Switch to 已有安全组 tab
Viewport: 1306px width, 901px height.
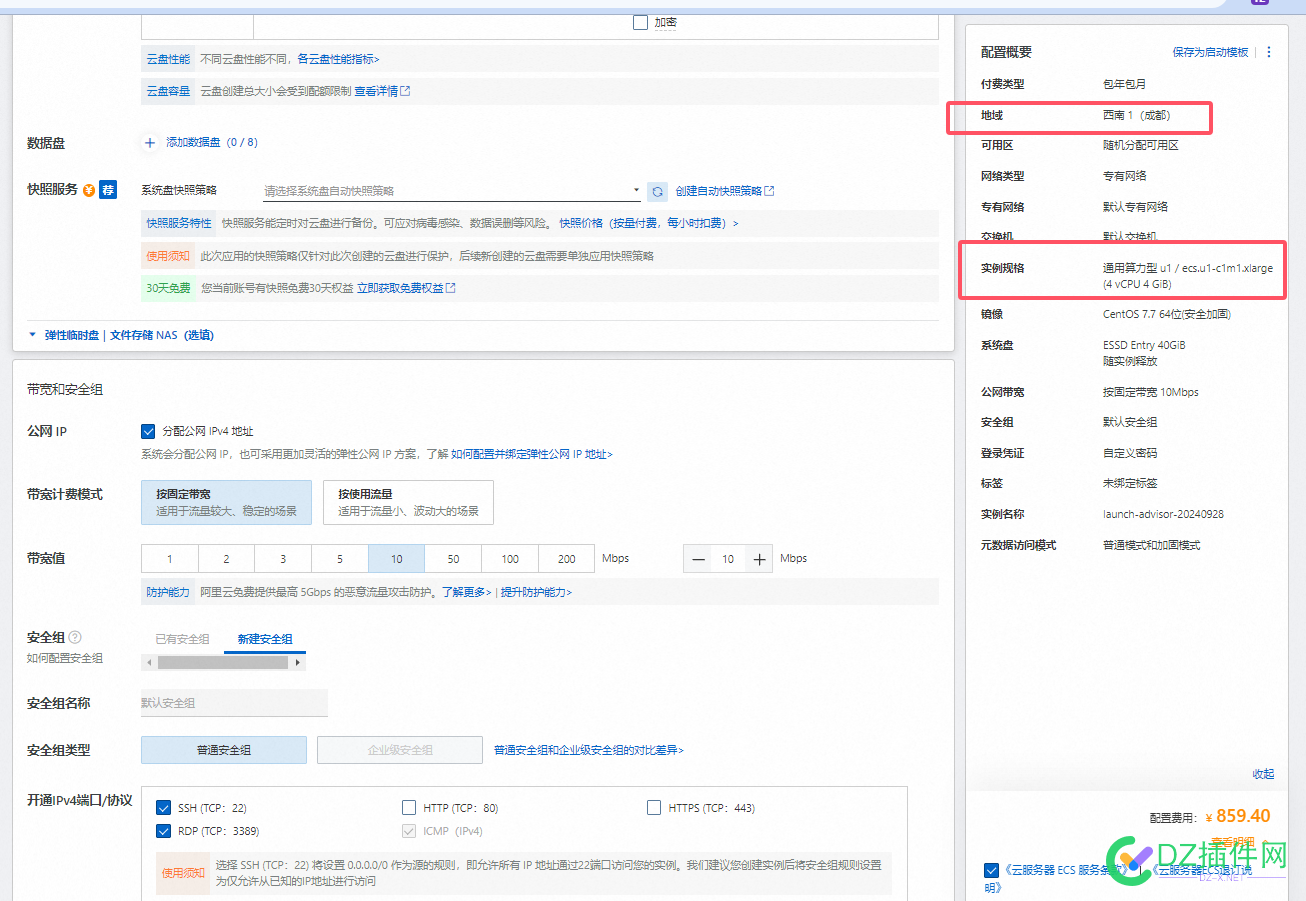pos(182,639)
